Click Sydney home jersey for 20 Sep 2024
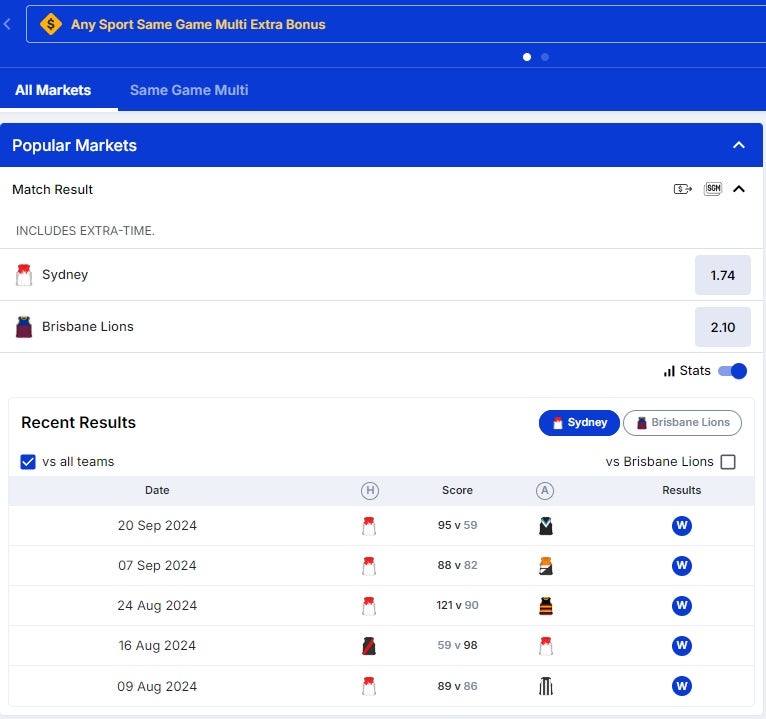This screenshot has width=766, height=719. point(369,526)
